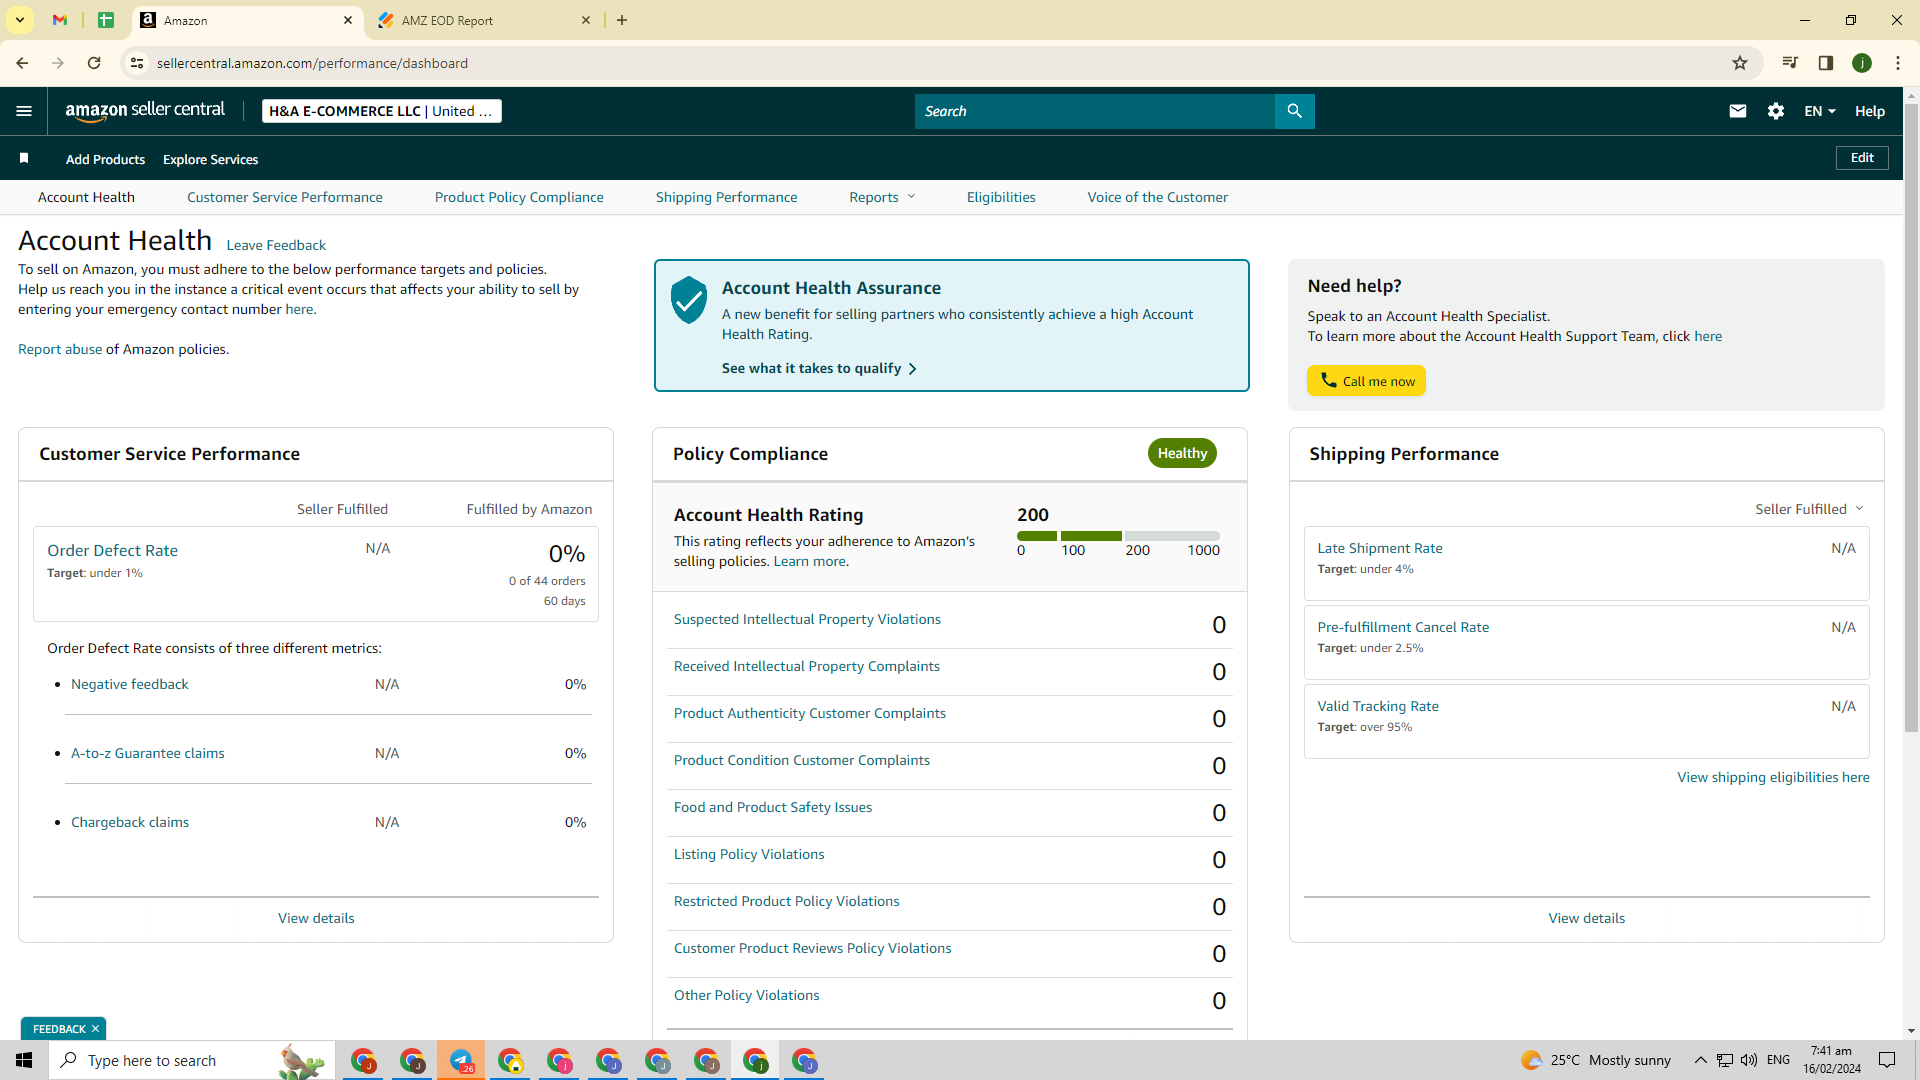Go back to the previous page
Screen dimensions: 1920x1080
pos(22,63)
